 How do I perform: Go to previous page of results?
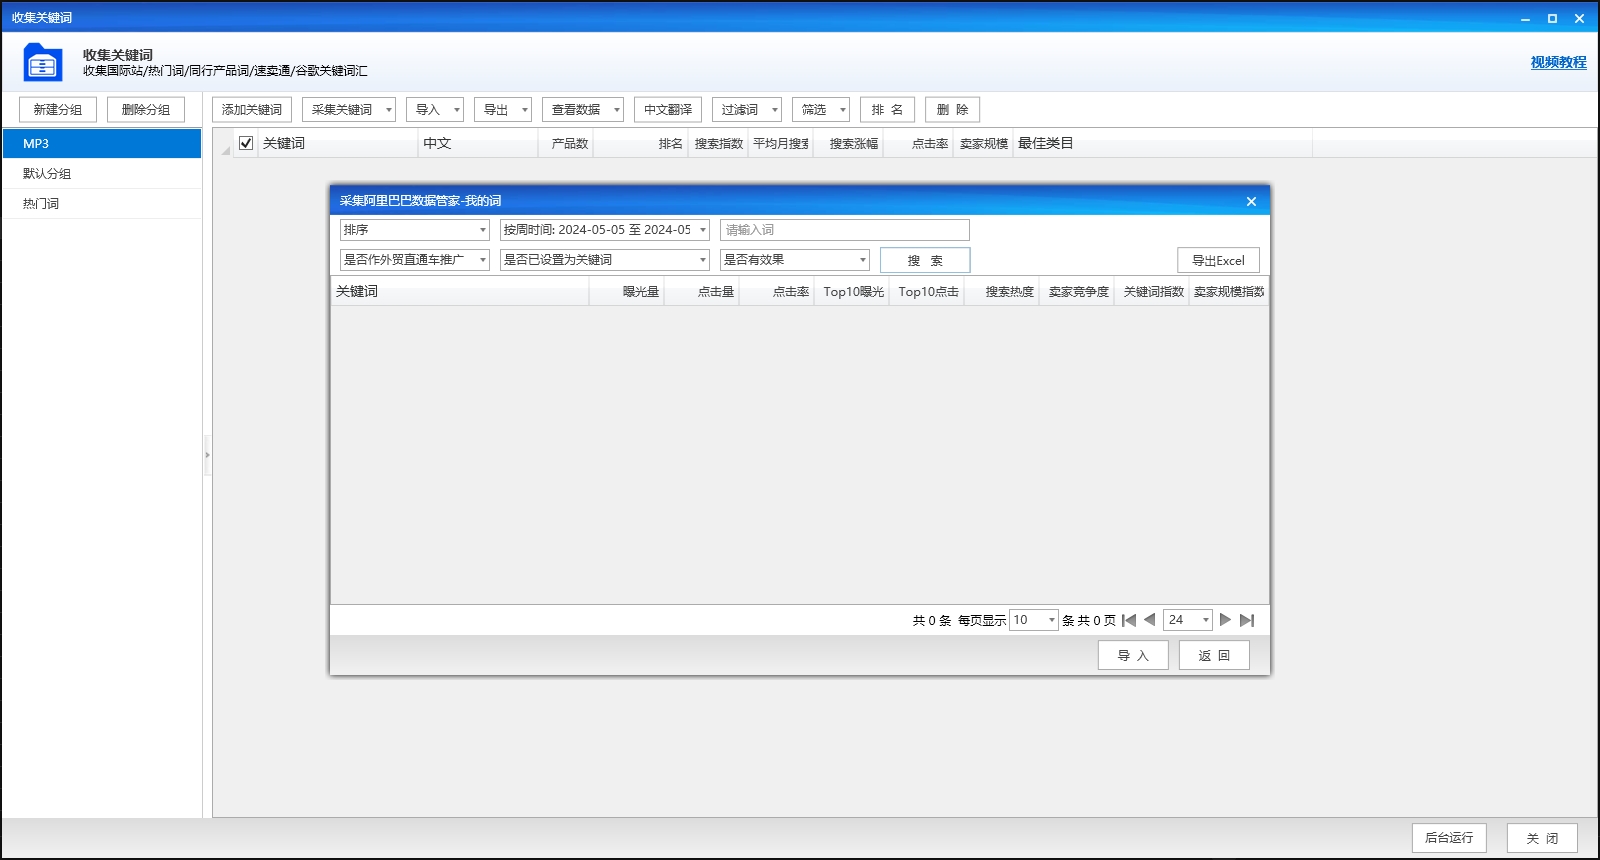(x=1150, y=620)
